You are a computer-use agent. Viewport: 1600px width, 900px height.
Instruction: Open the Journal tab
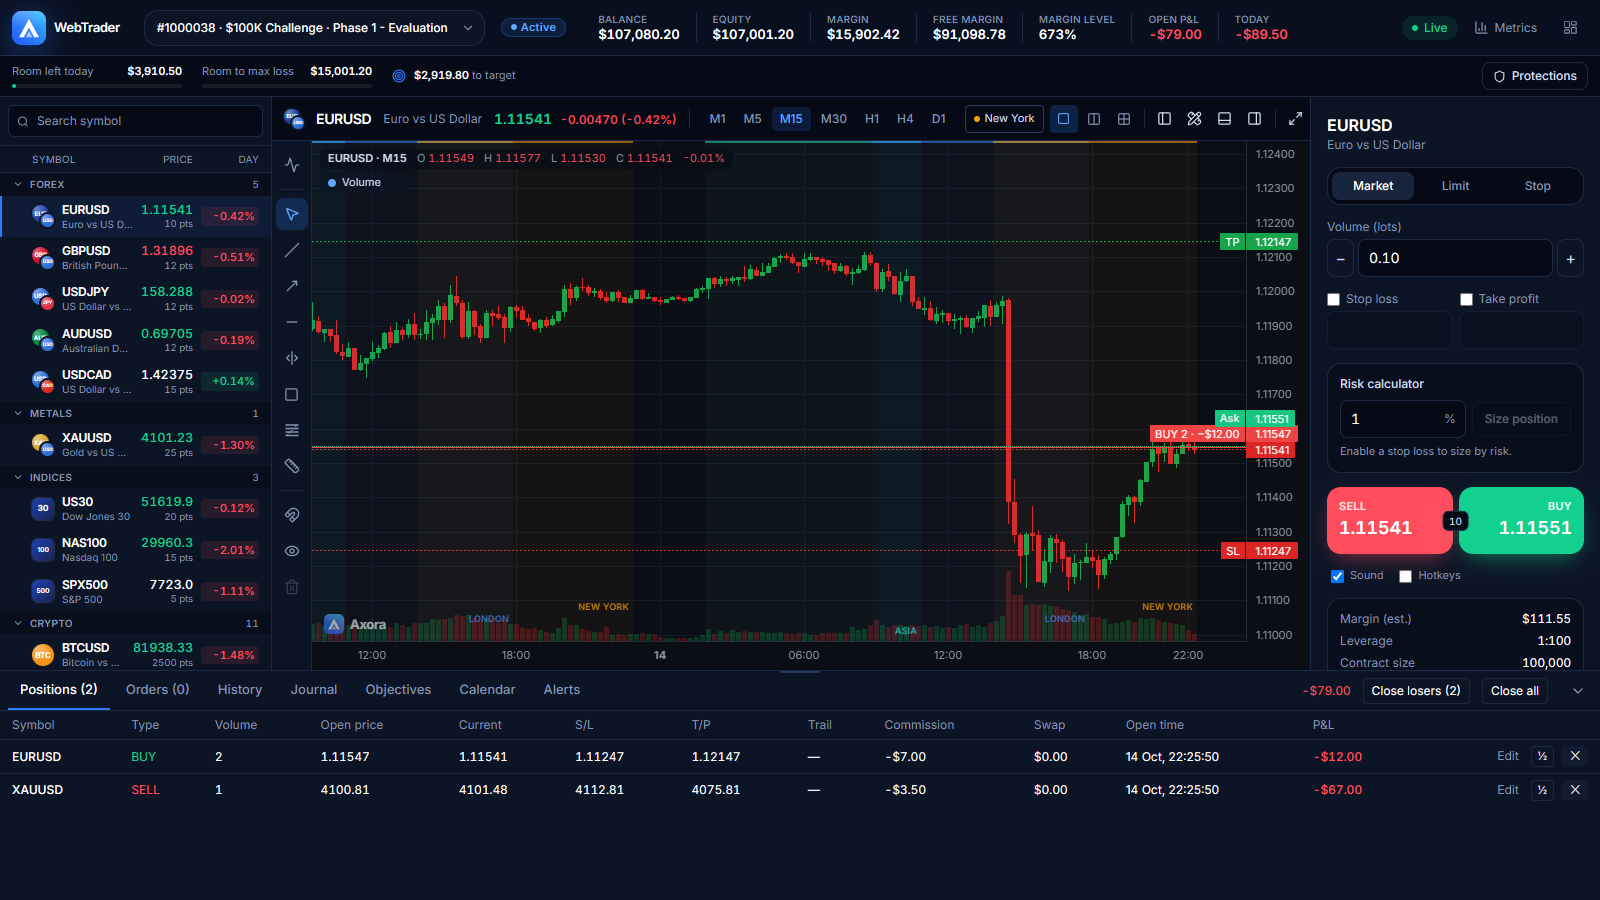314,690
